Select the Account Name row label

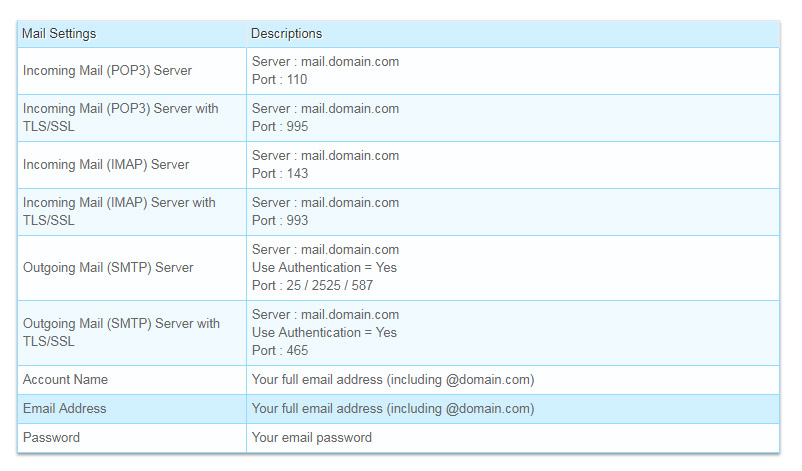point(65,380)
